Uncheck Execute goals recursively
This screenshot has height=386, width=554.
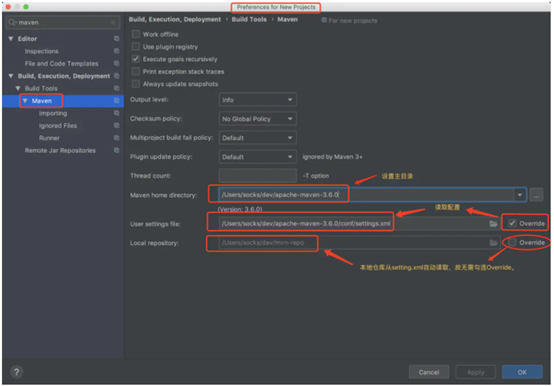pyautogui.click(x=136, y=59)
